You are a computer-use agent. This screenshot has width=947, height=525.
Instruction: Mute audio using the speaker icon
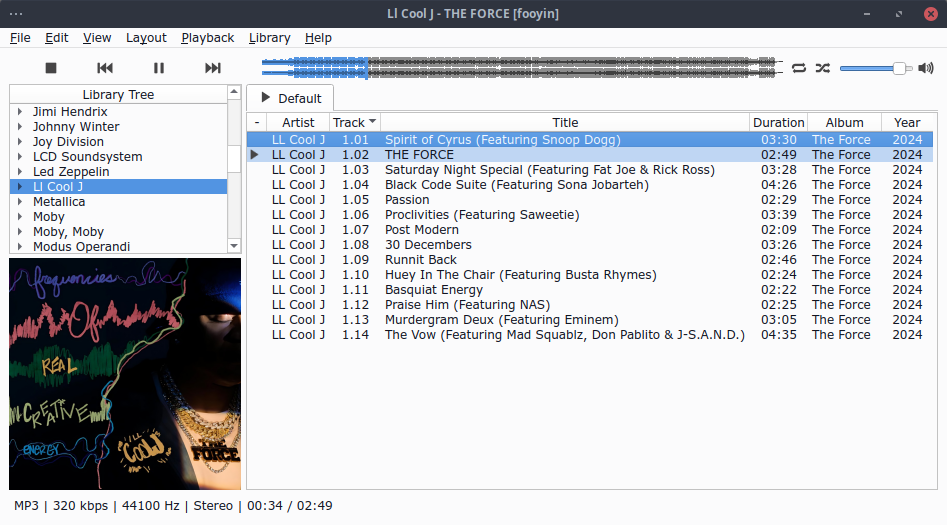tap(926, 68)
